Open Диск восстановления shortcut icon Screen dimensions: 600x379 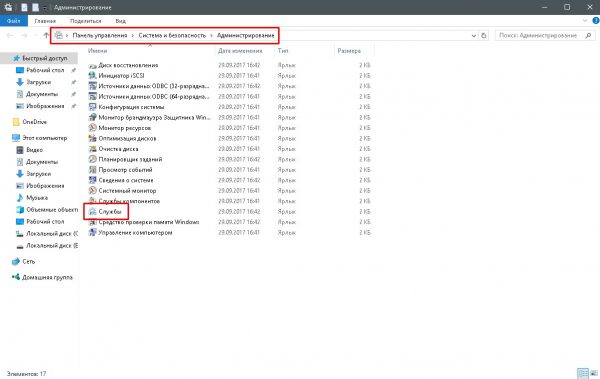tap(93, 65)
